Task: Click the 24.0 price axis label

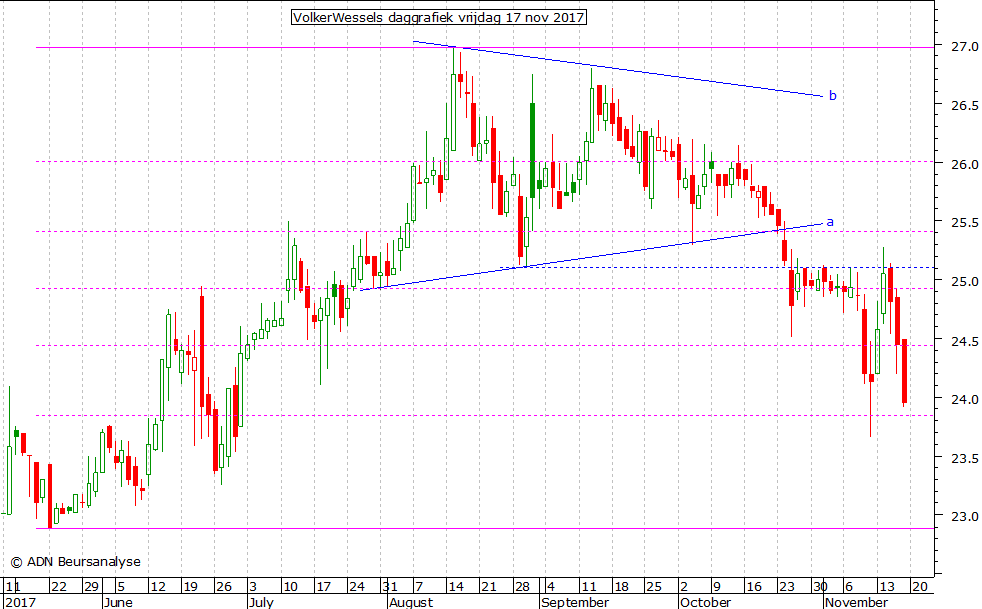Action: [x=965, y=400]
